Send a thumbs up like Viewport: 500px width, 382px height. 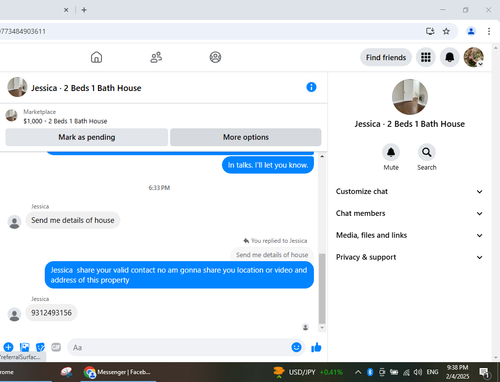(316, 347)
